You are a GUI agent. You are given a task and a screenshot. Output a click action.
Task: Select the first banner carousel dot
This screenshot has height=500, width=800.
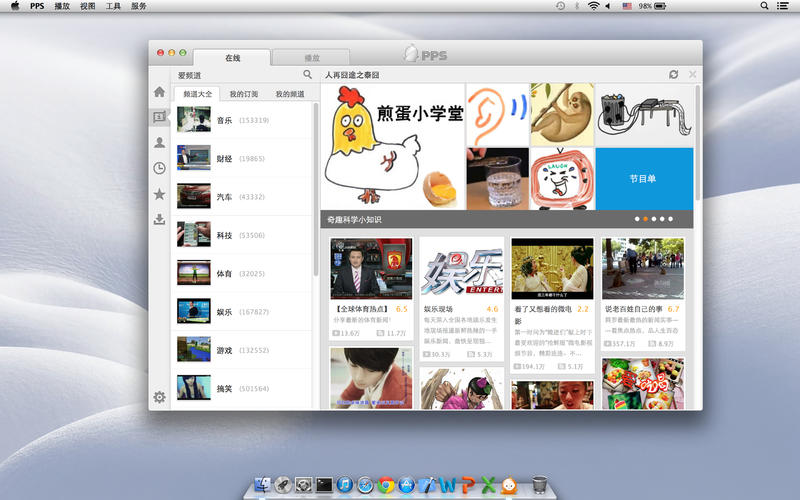(637, 219)
